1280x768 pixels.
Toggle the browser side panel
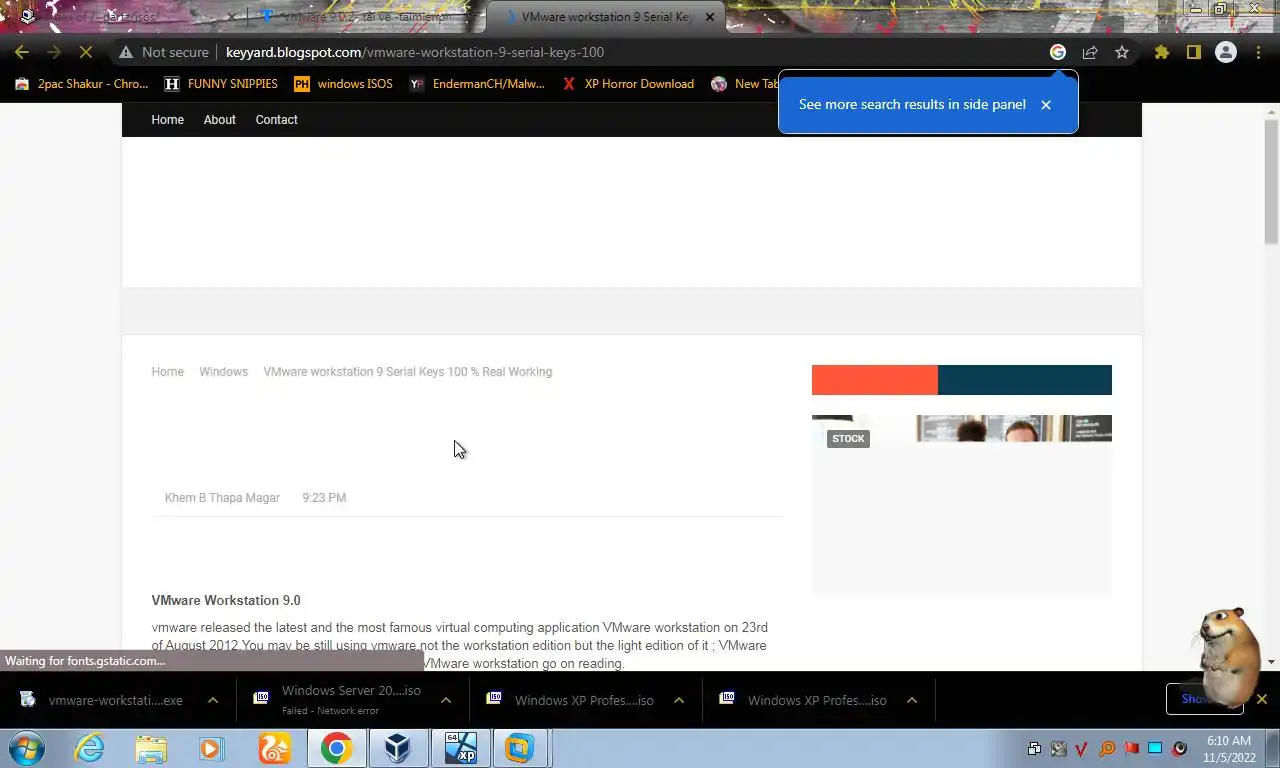[x=1193, y=52]
